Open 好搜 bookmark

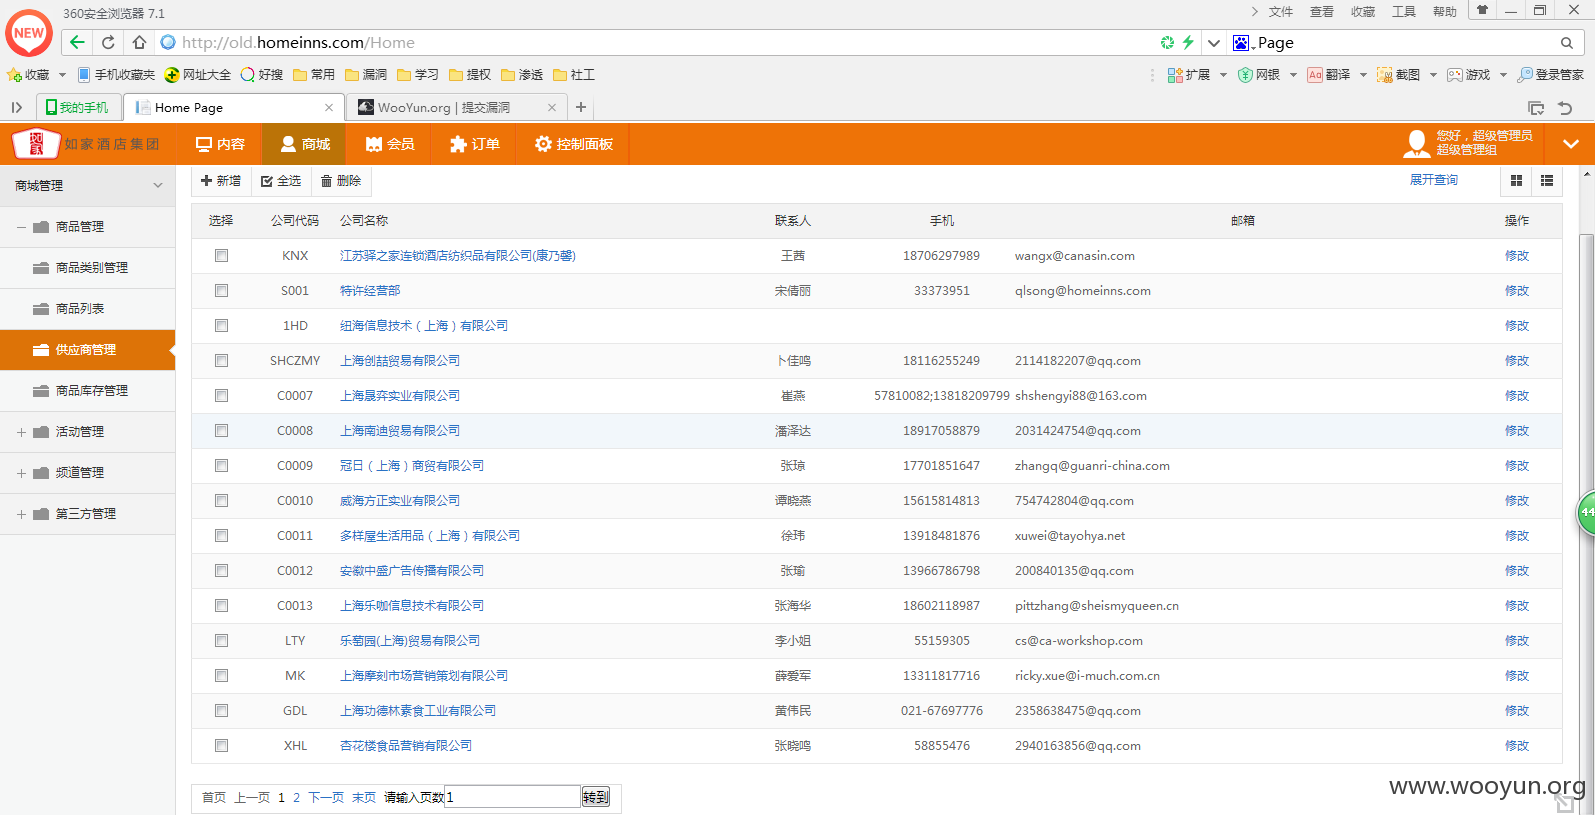click(262, 75)
